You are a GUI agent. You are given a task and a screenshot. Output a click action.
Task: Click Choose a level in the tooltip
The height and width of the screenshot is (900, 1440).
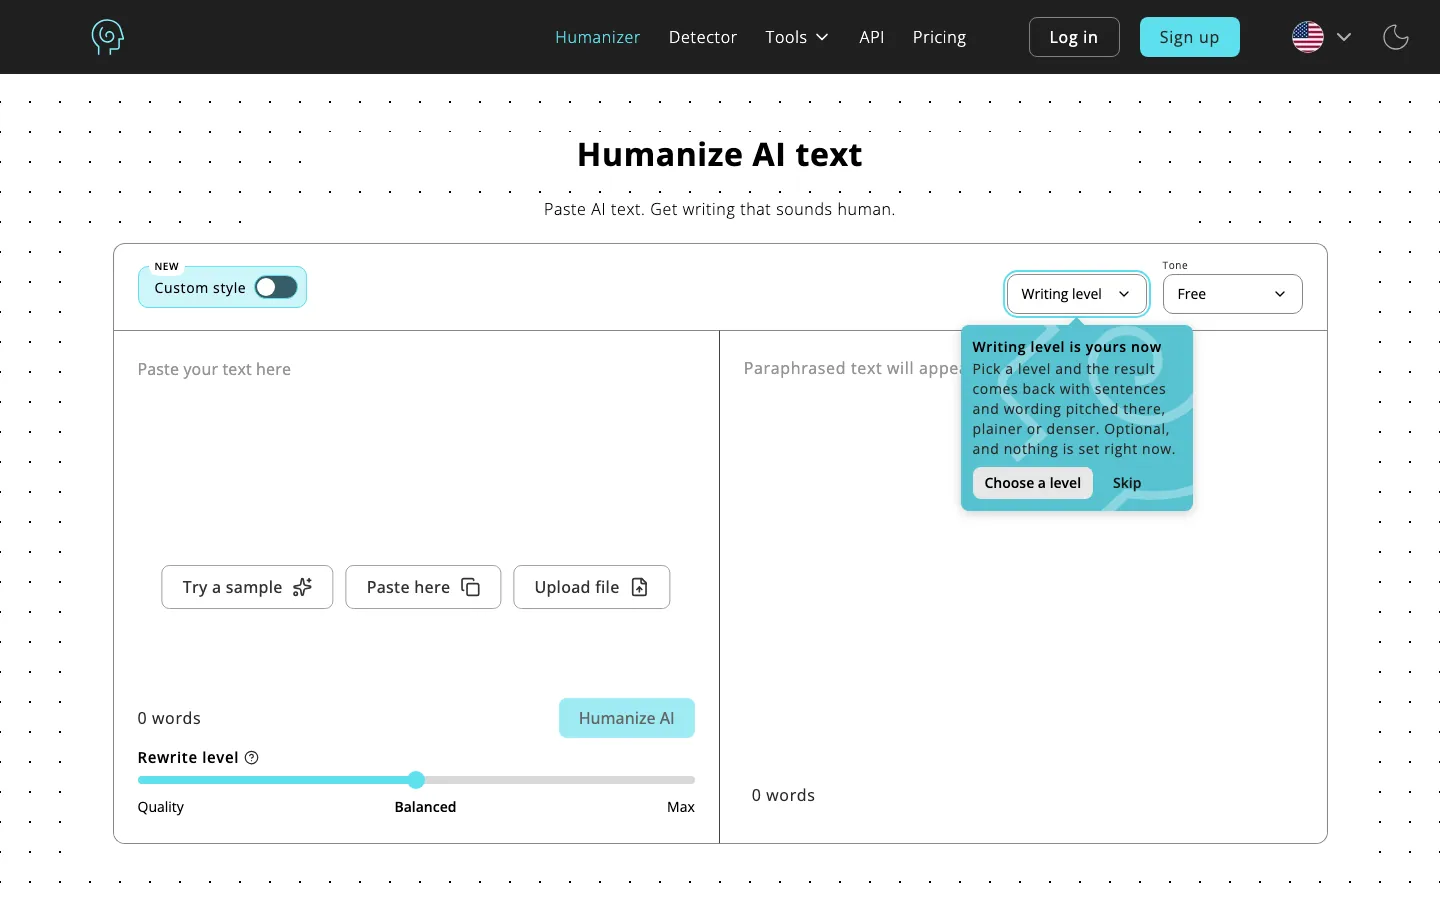click(1032, 483)
